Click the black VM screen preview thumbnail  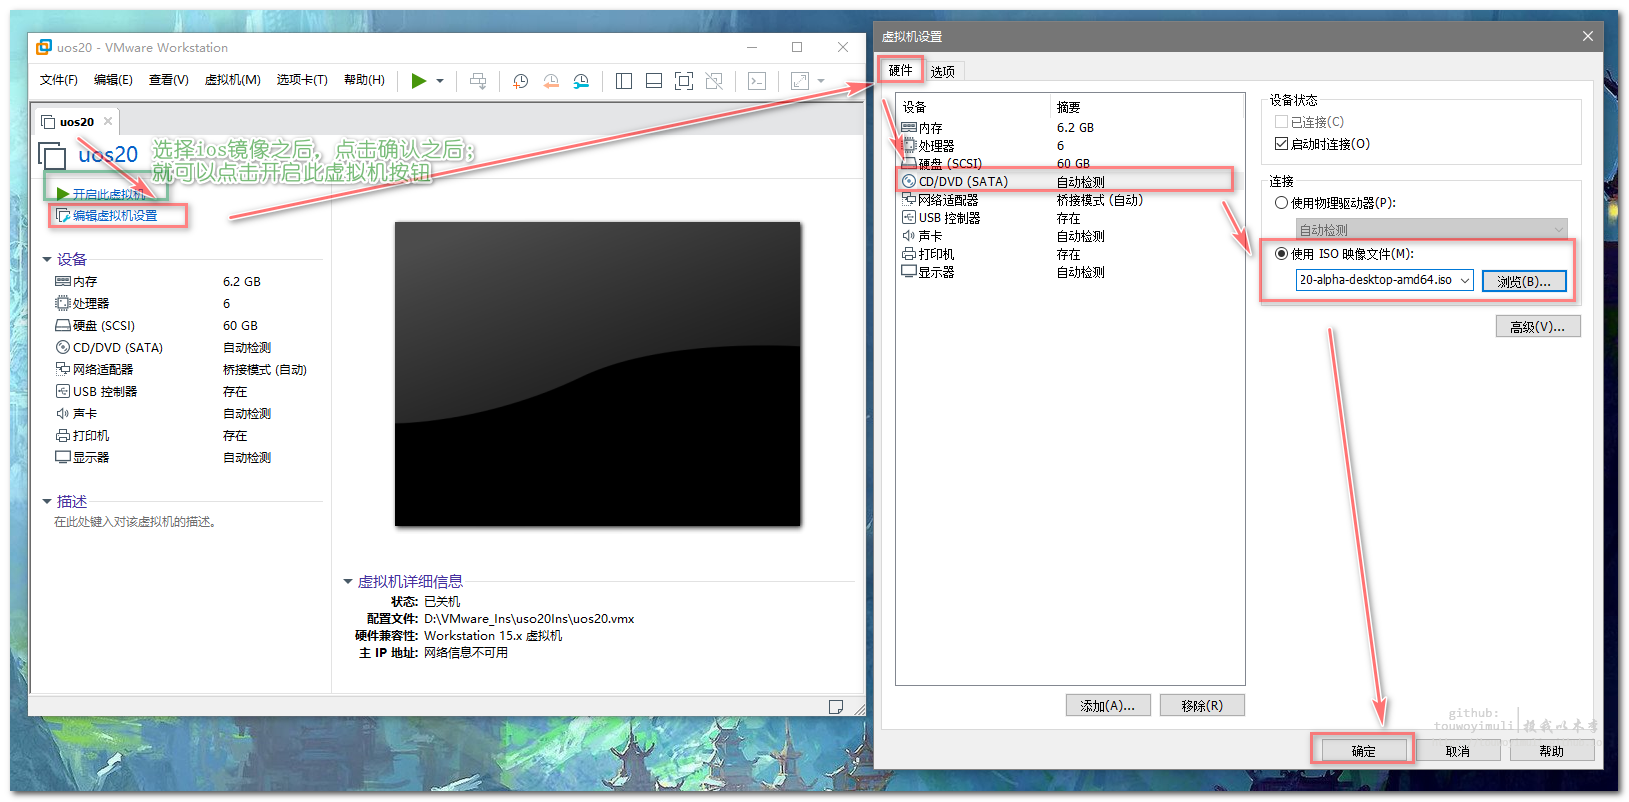coord(598,374)
